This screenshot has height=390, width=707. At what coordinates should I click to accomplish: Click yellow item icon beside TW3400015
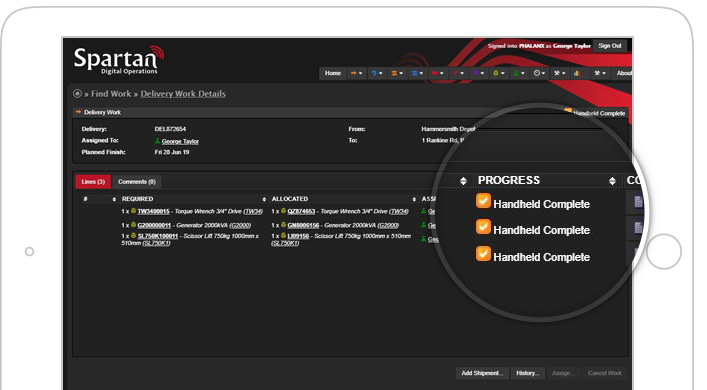click(x=133, y=211)
